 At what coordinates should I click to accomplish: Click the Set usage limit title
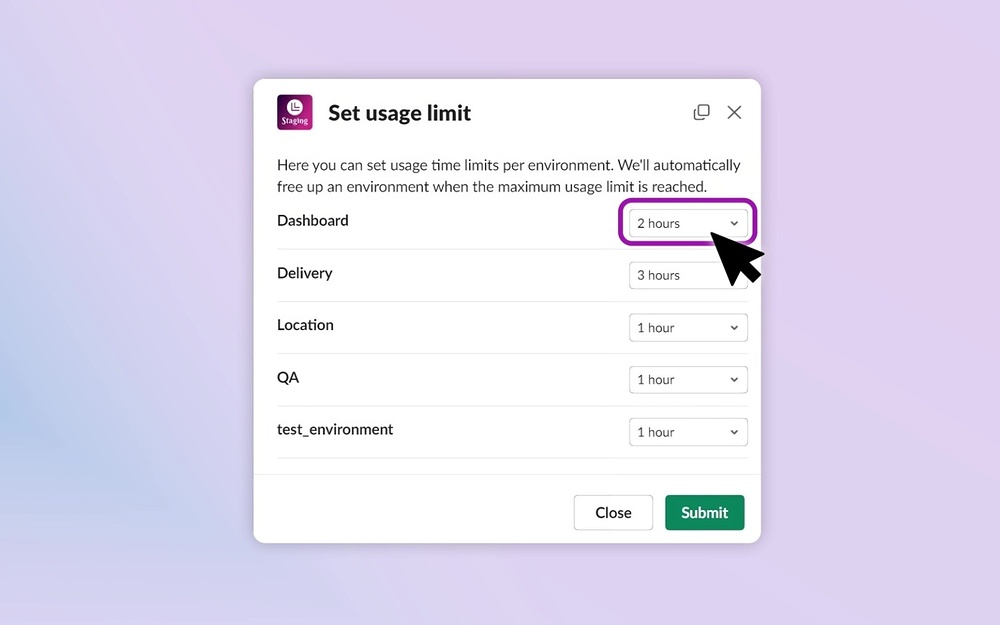(x=399, y=113)
